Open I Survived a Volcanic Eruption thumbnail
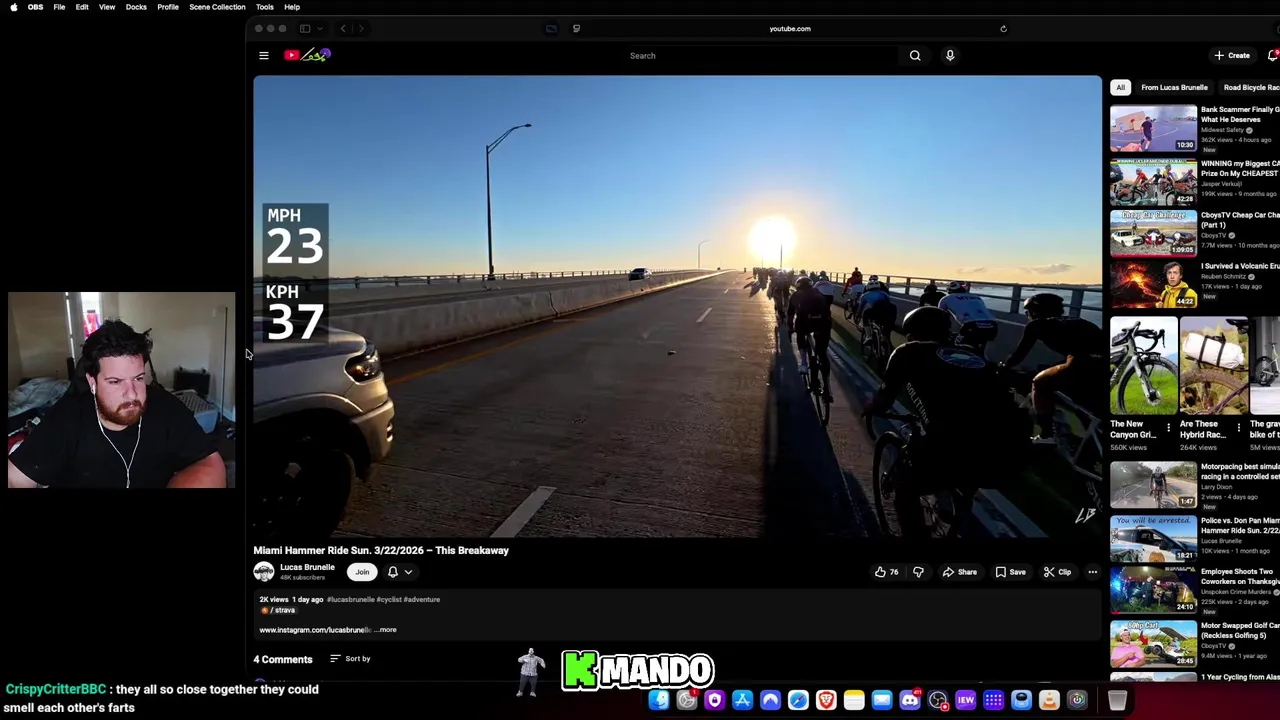This screenshot has width=1280, height=720. [x=1153, y=285]
